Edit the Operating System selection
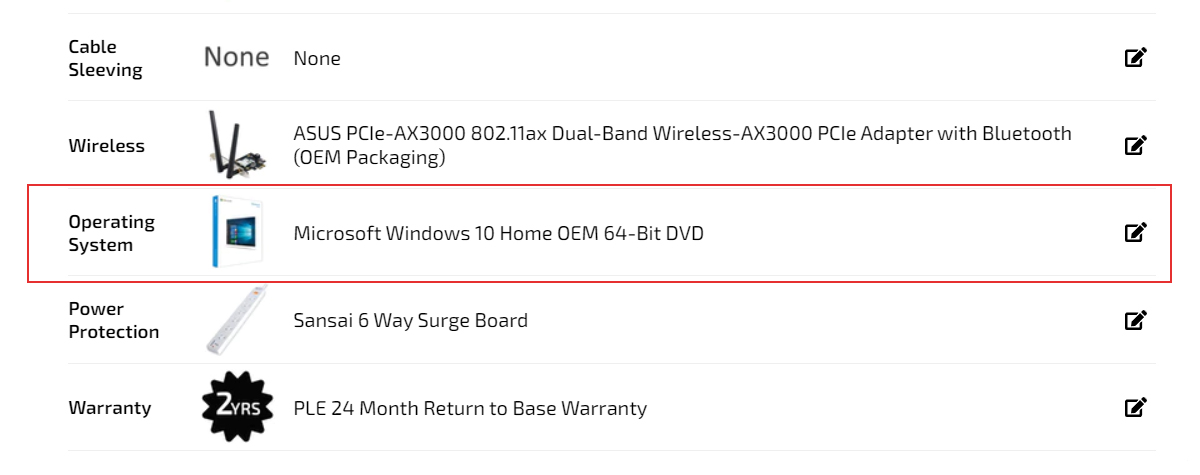 click(x=1135, y=233)
